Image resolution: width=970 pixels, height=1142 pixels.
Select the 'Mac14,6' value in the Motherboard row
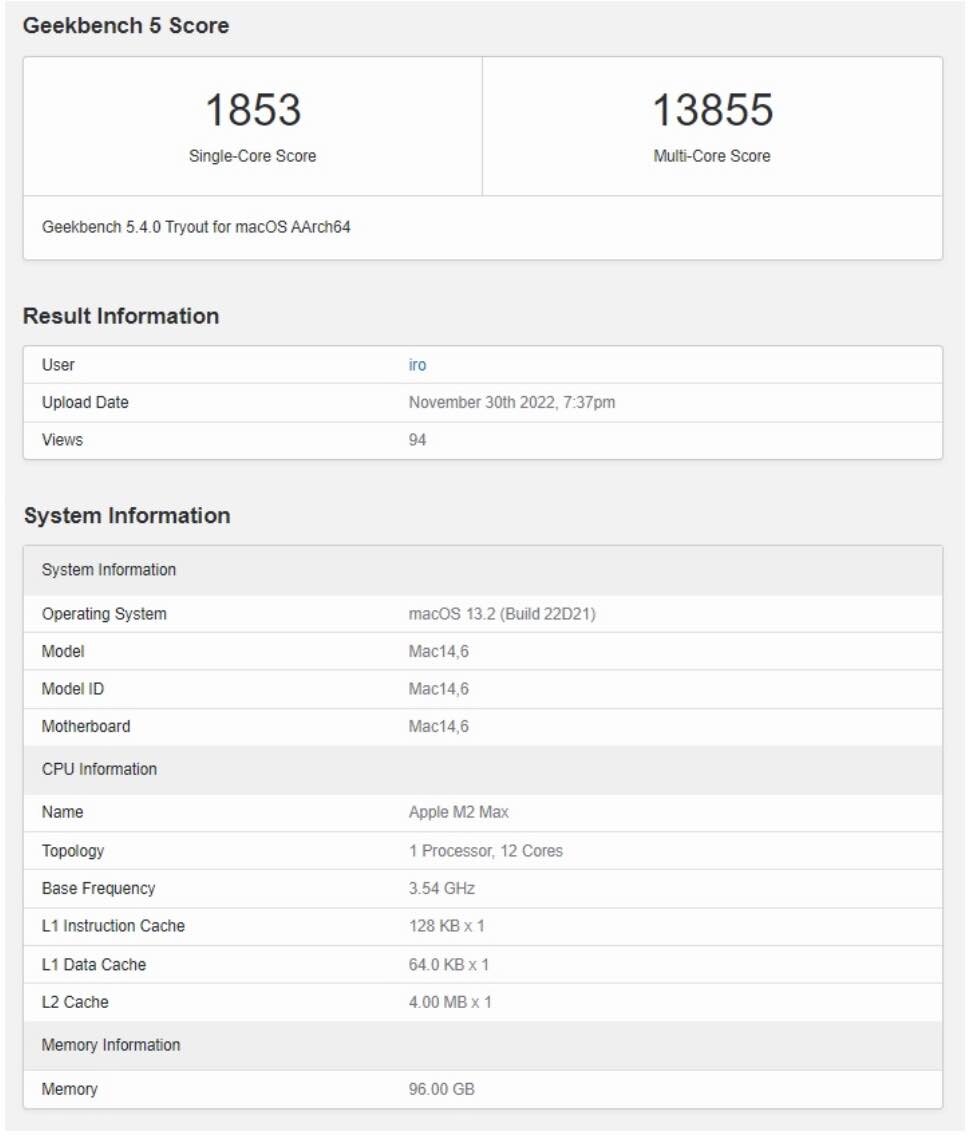(439, 727)
